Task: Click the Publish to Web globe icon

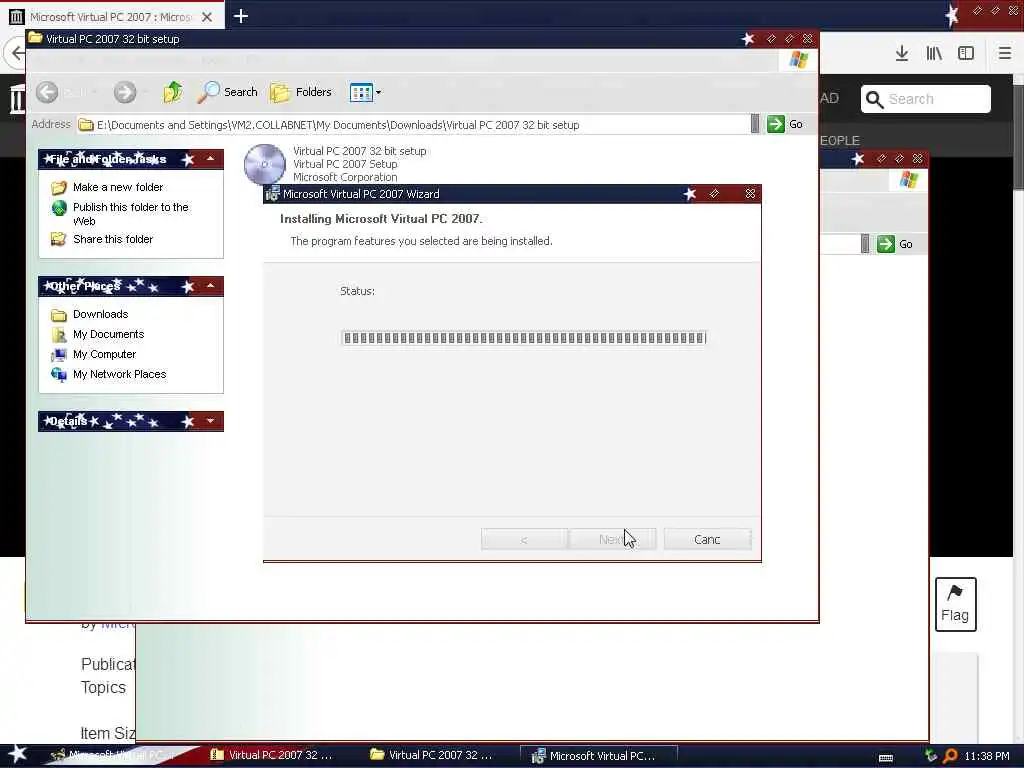Action: (59, 208)
